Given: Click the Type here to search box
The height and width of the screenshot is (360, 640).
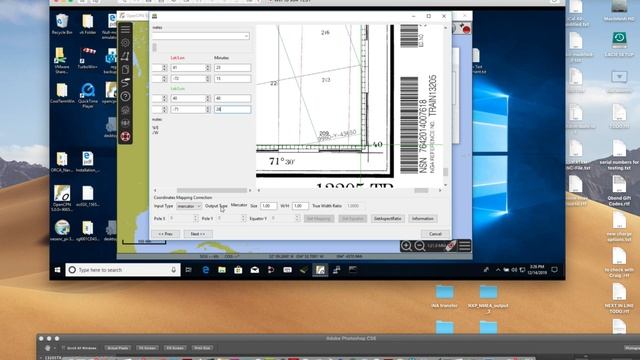Looking at the screenshot, I should 123,270.
